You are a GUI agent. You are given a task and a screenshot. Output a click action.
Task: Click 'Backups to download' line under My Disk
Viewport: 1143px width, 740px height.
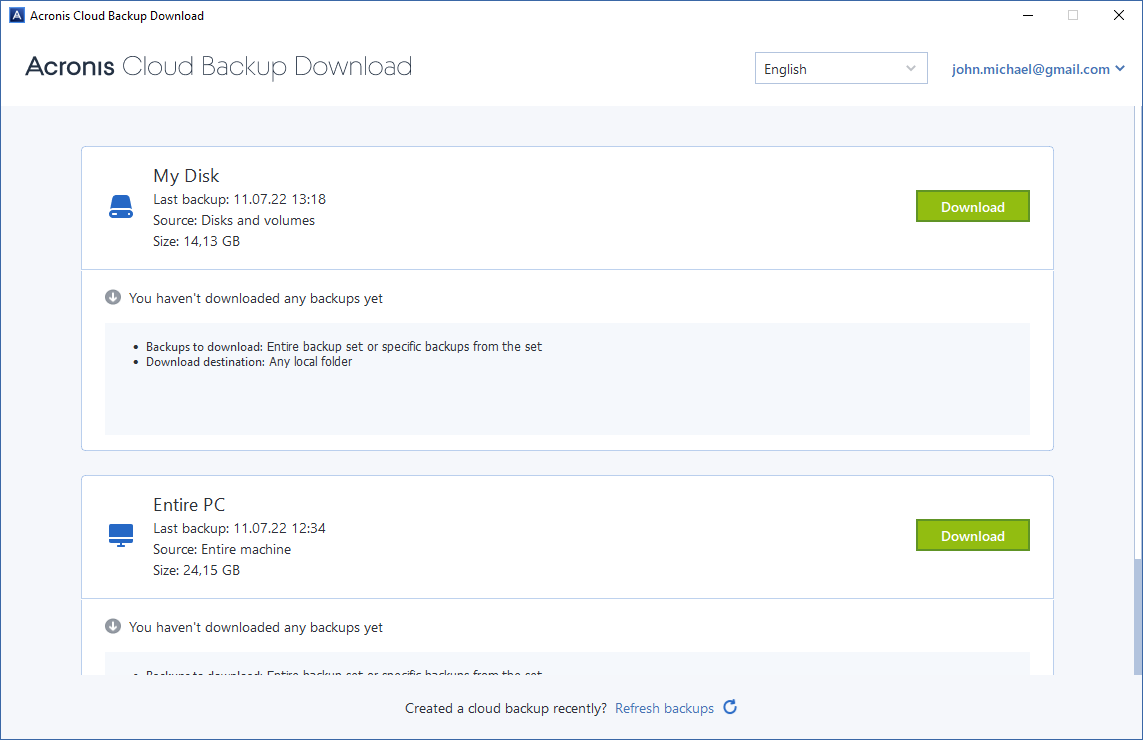(343, 346)
